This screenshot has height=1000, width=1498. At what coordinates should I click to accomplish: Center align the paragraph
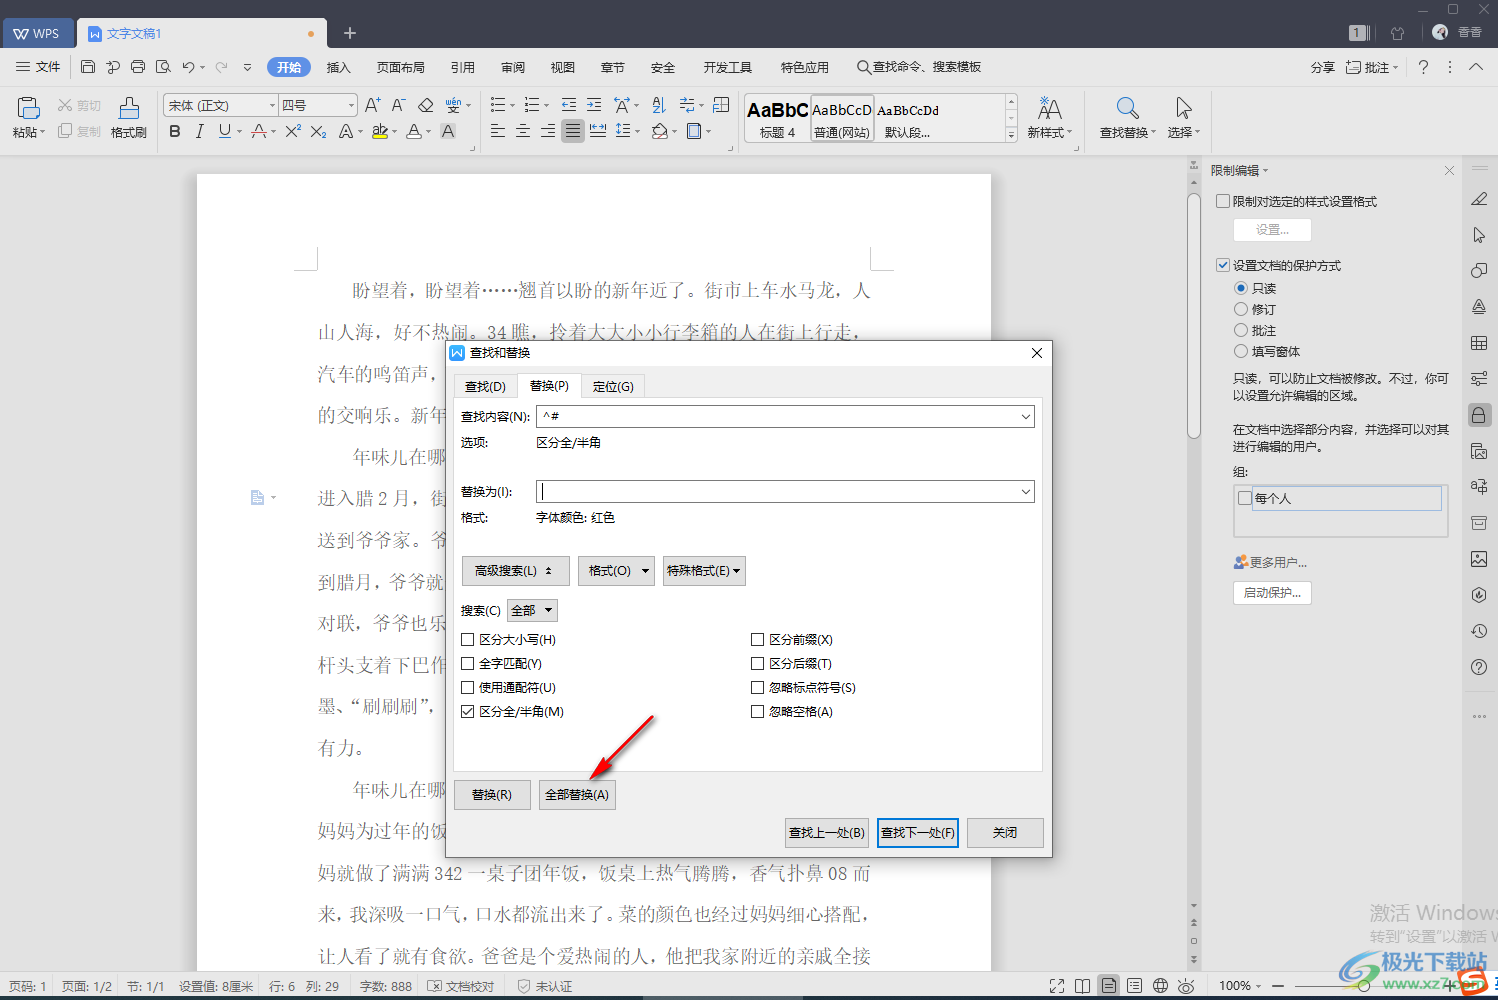(523, 131)
